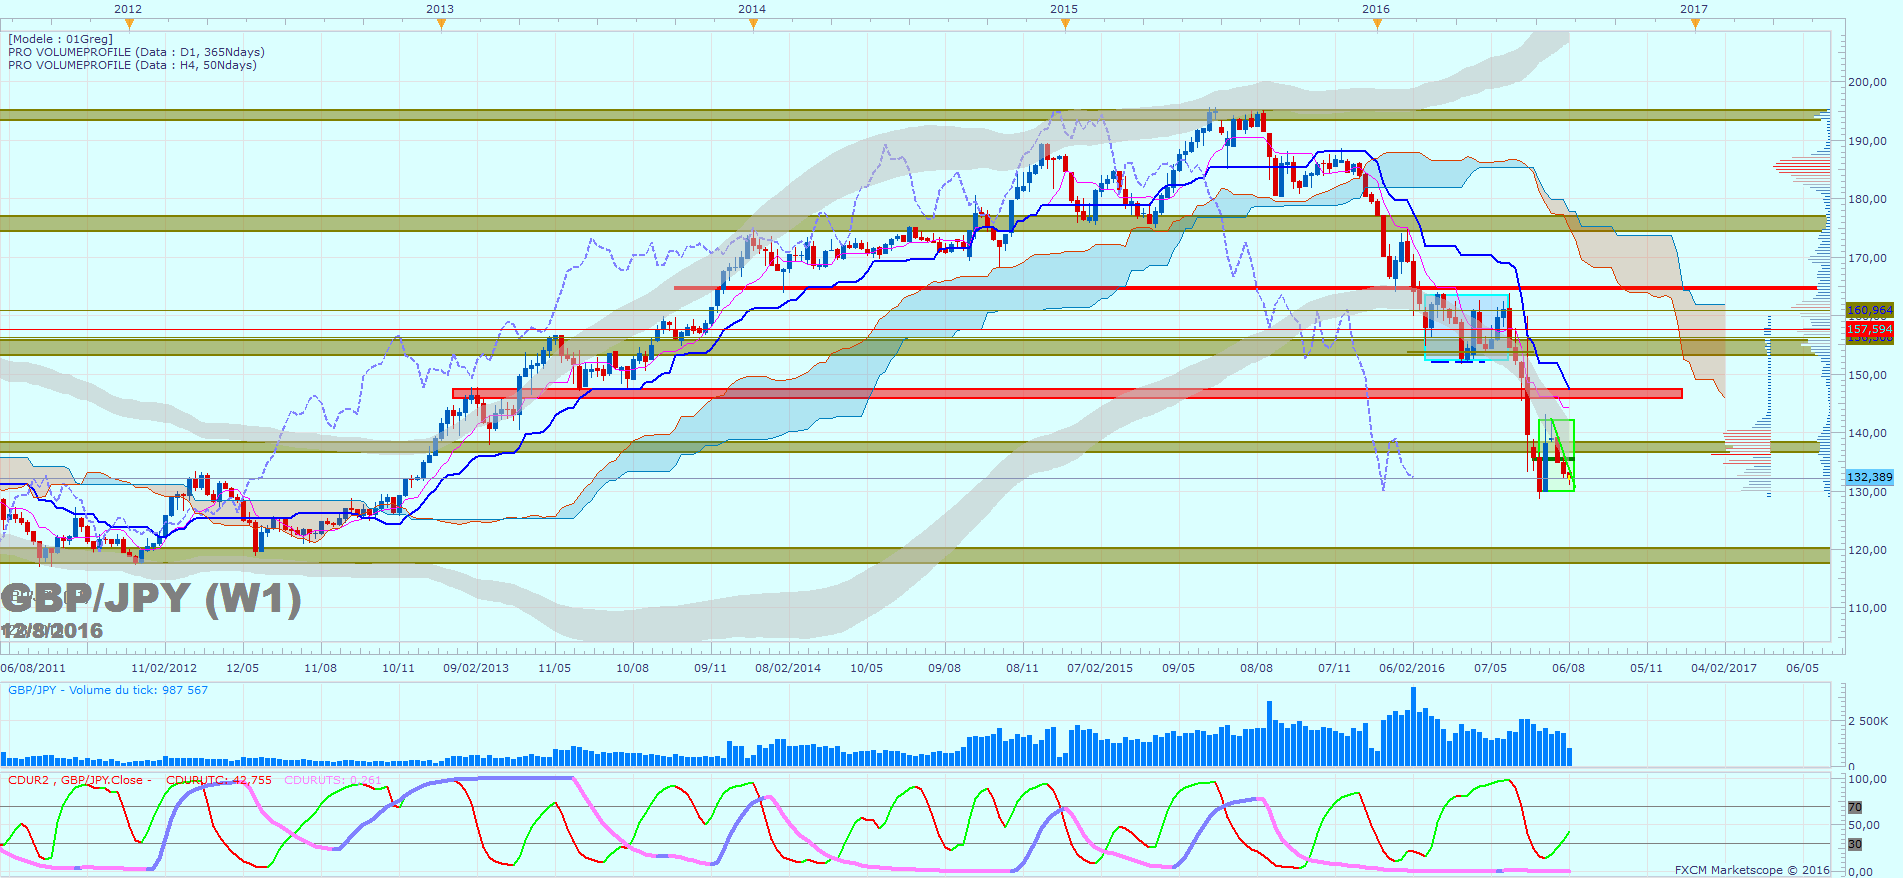Click the 70 oscillator level label
This screenshot has height=878, width=1903.
1855,807
